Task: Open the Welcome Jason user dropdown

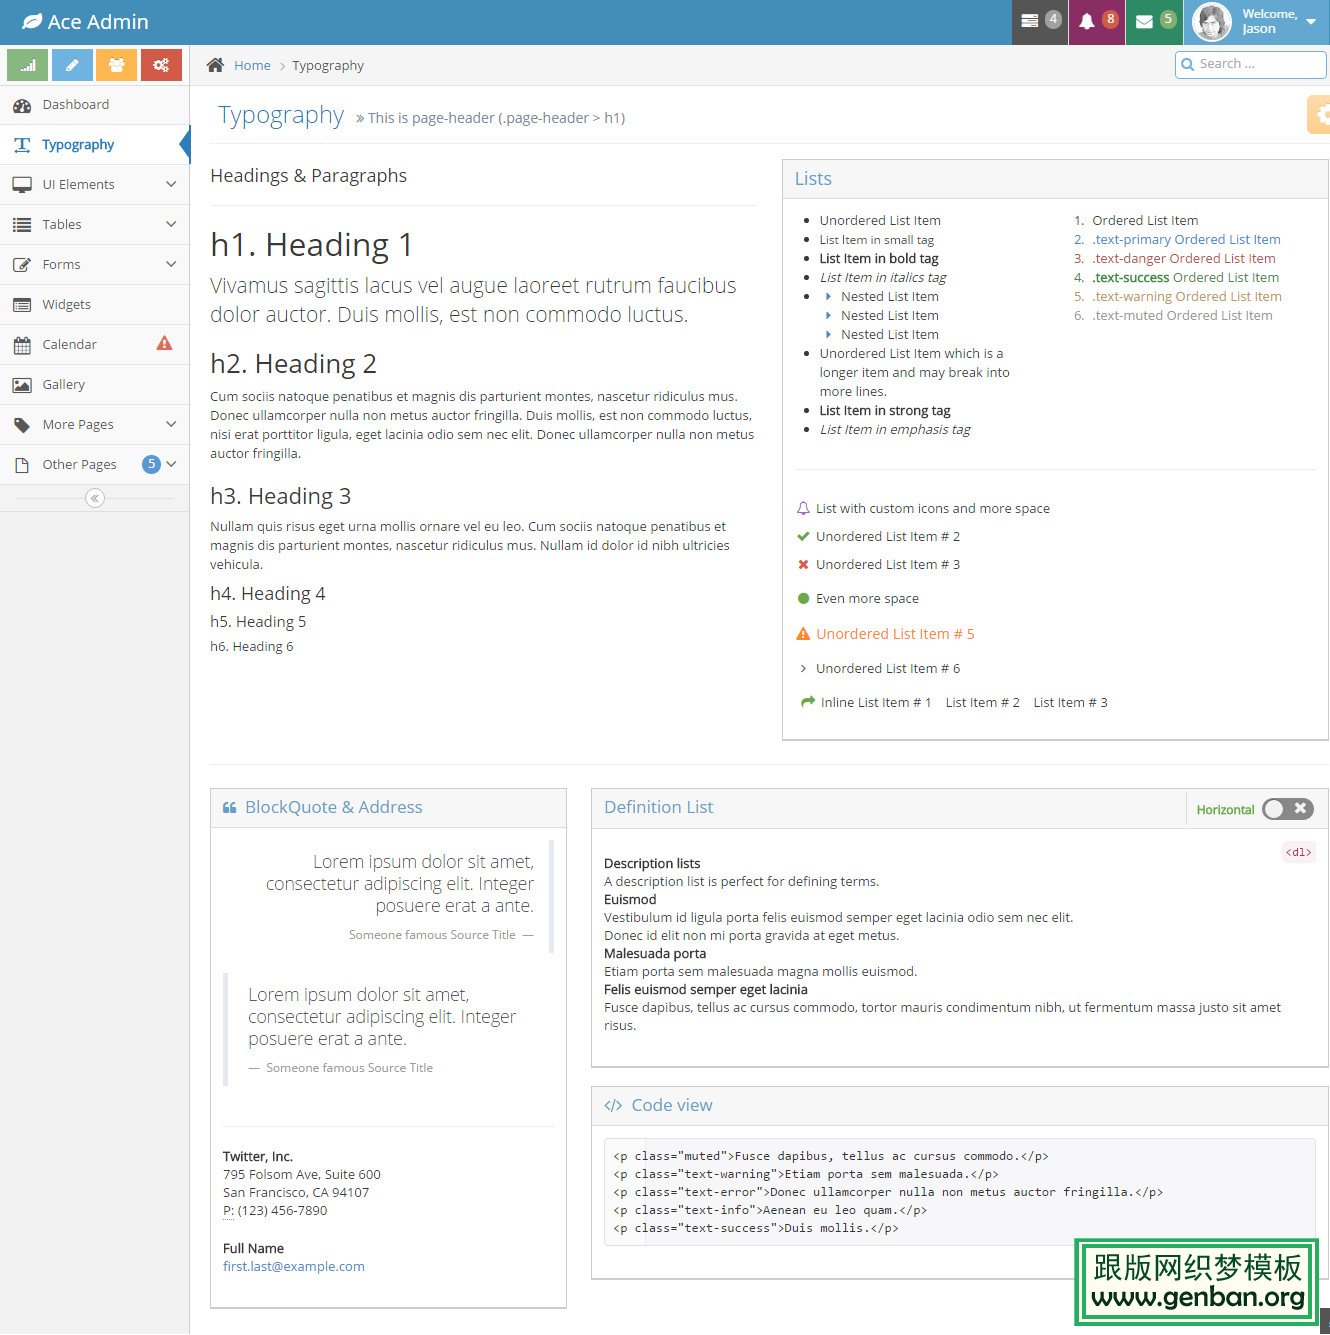Action: (x=1256, y=22)
